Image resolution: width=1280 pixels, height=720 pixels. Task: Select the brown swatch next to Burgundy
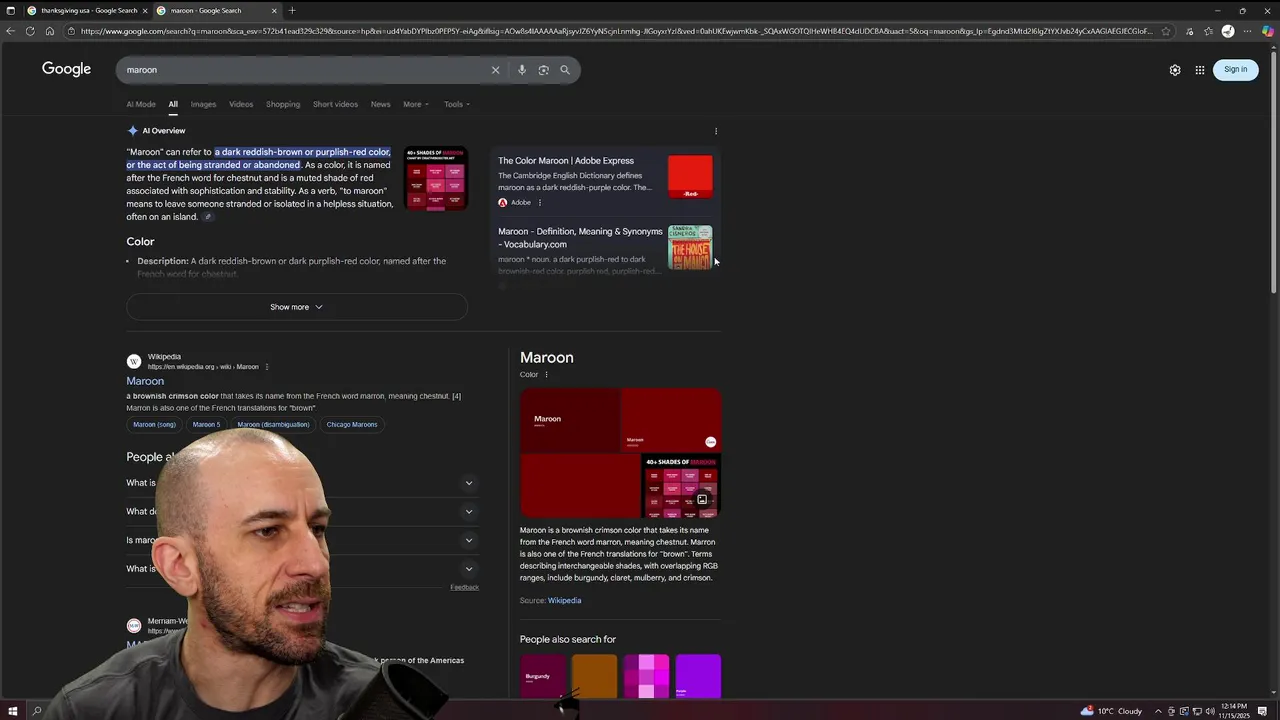(595, 676)
